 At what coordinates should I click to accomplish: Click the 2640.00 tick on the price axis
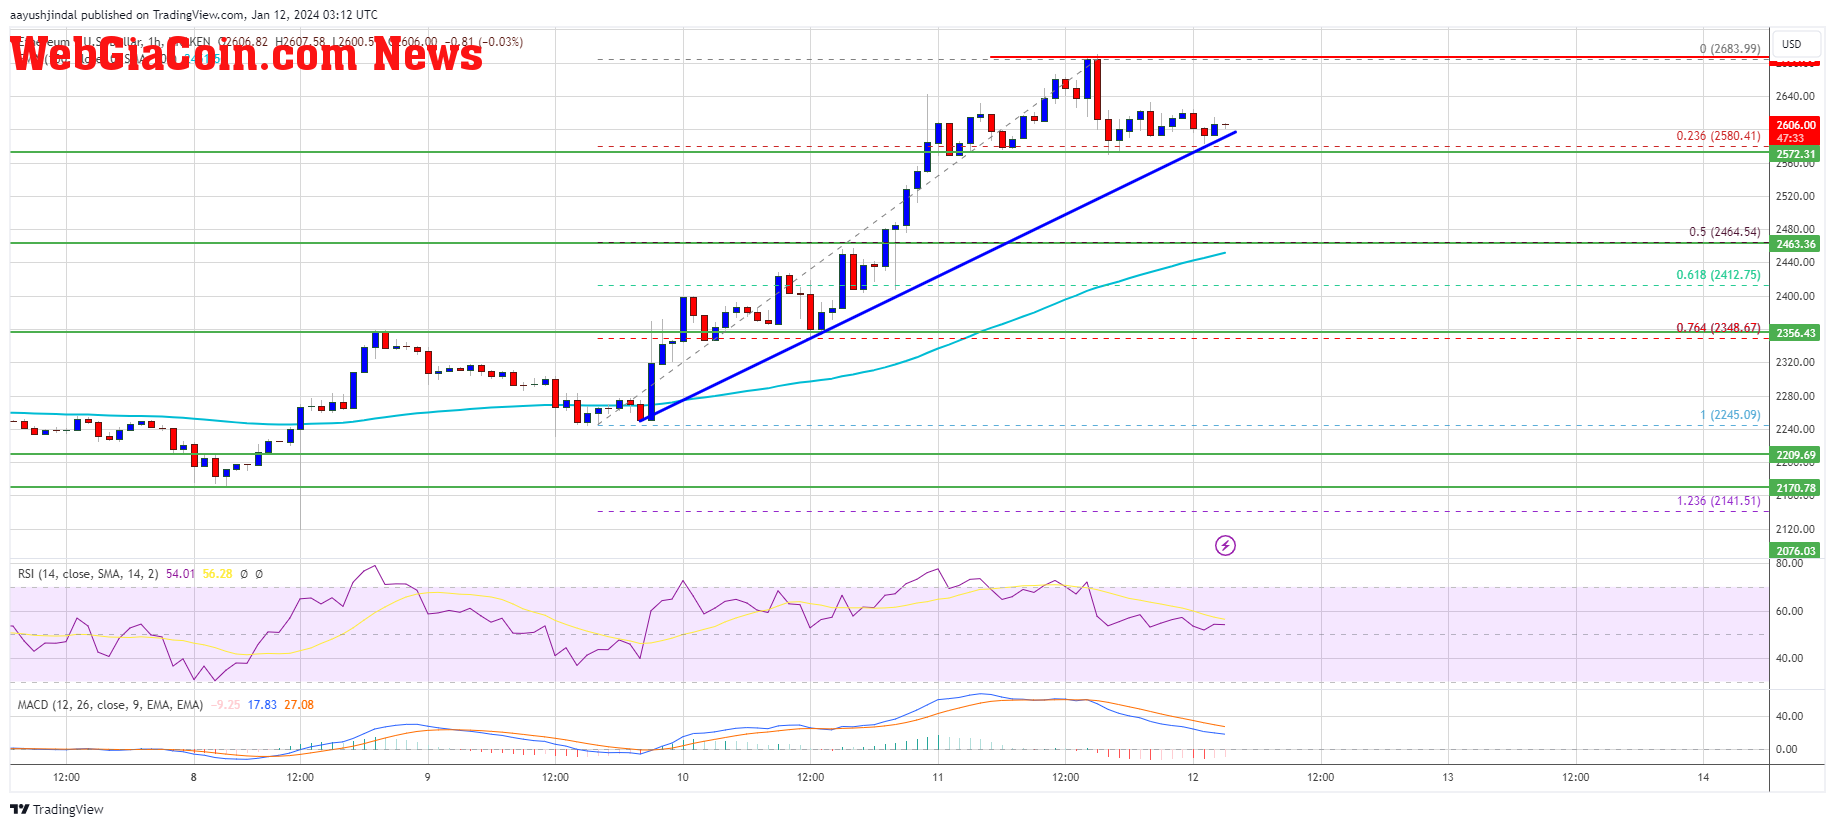coord(1795,97)
